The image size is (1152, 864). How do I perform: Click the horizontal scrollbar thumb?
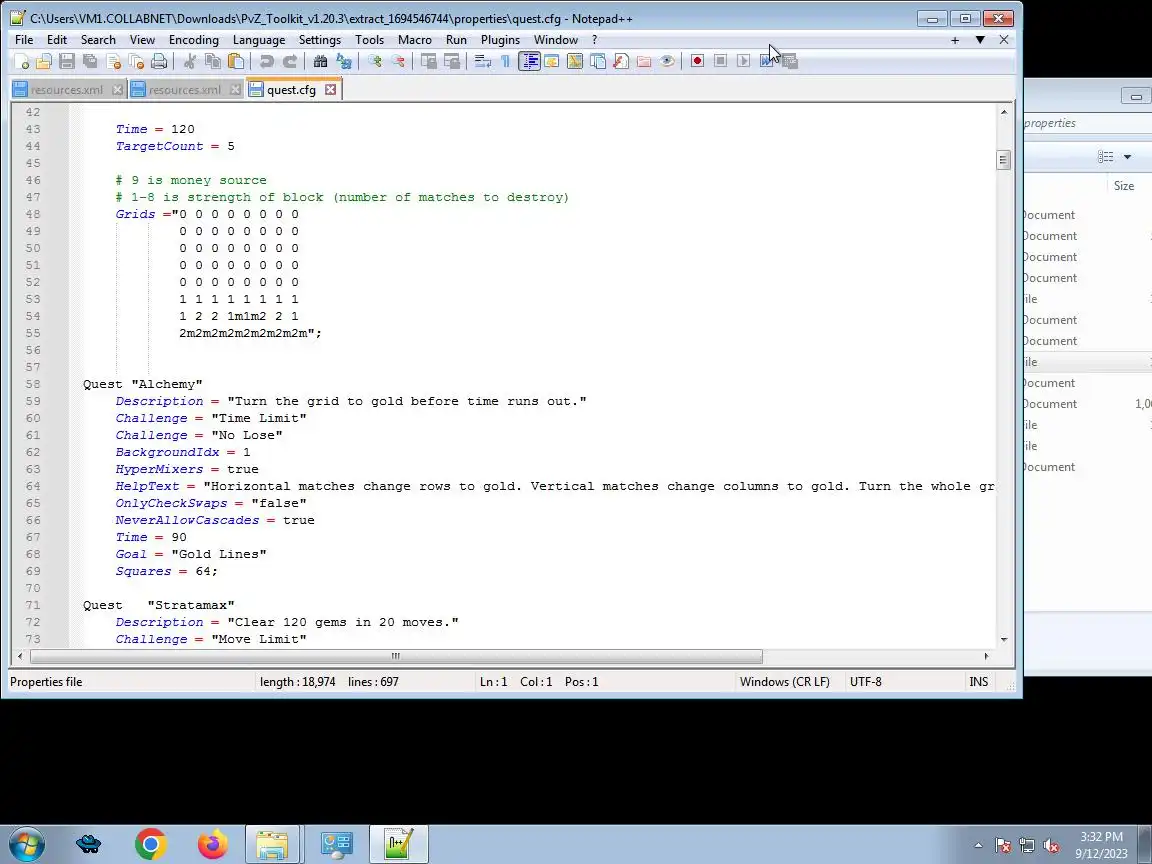pos(395,656)
